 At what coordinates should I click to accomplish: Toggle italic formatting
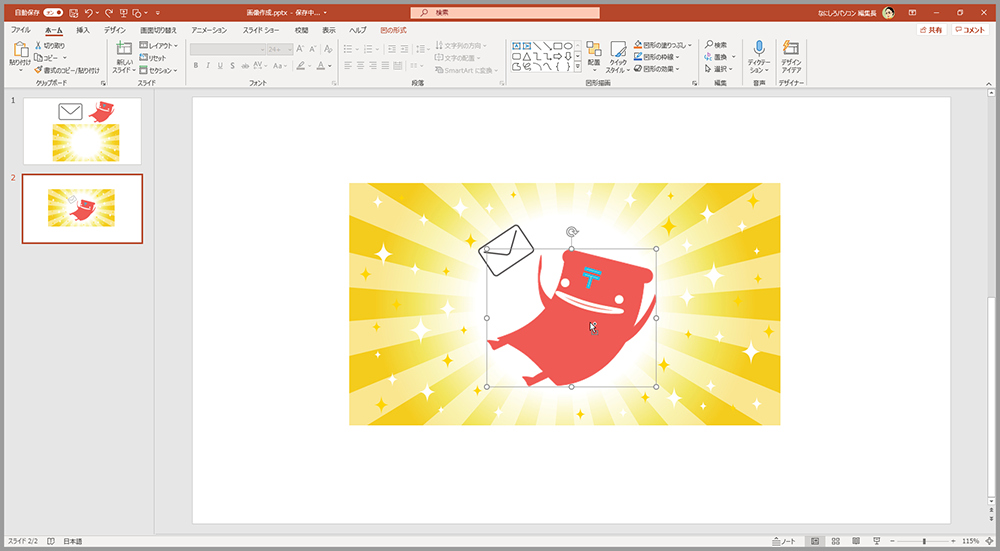pyautogui.click(x=208, y=66)
